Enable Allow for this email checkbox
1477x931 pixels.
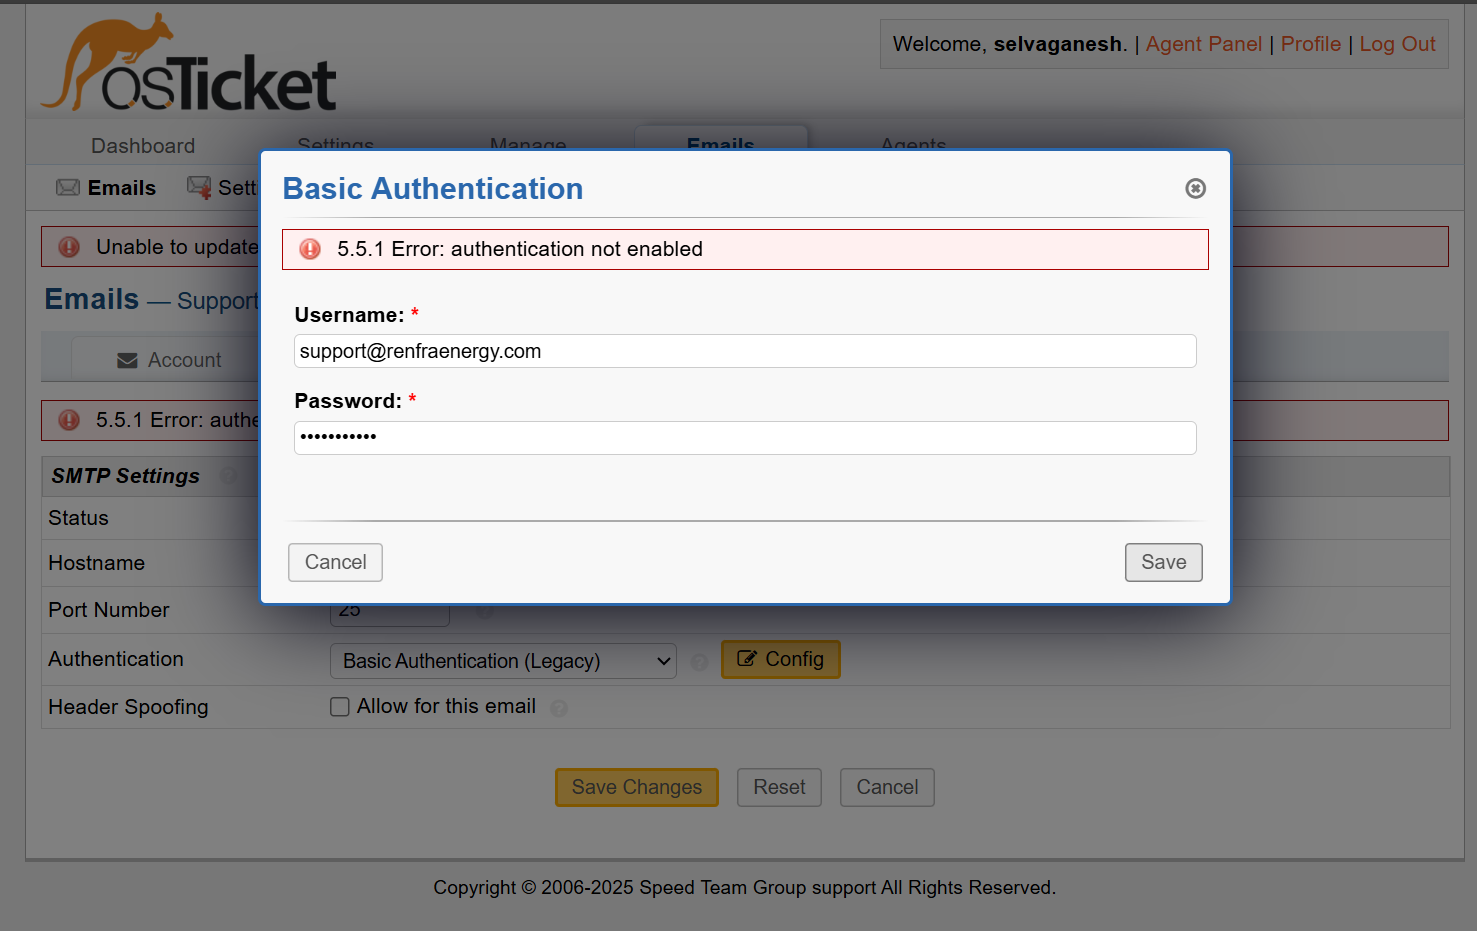point(340,707)
